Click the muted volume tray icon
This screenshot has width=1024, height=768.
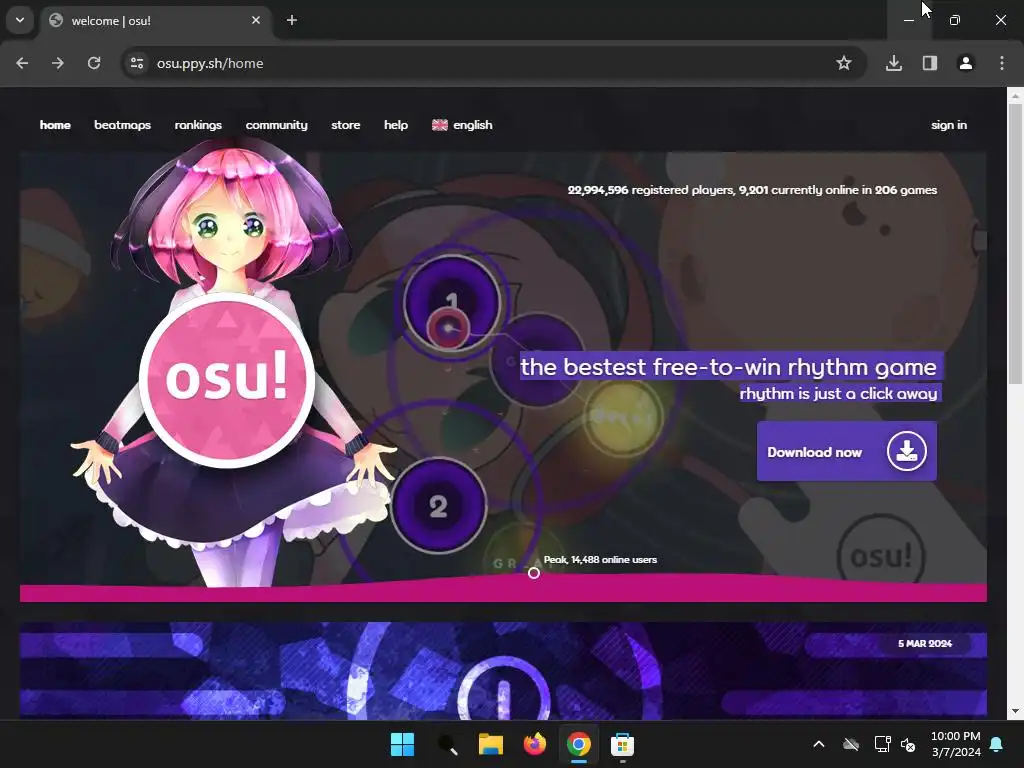pyautogui.click(x=908, y=744)
